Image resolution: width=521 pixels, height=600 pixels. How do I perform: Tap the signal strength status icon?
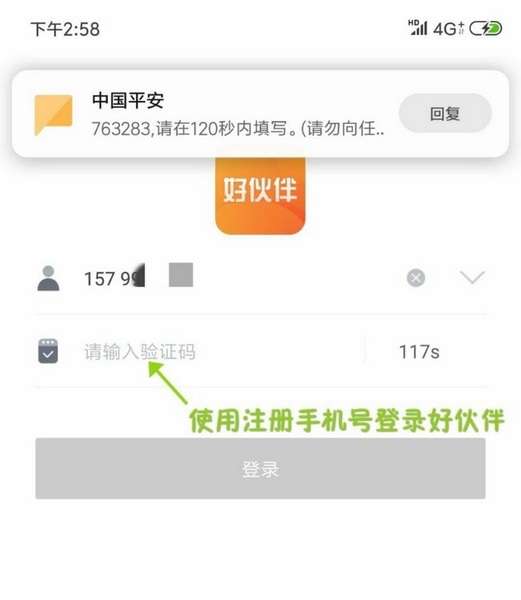418,28
